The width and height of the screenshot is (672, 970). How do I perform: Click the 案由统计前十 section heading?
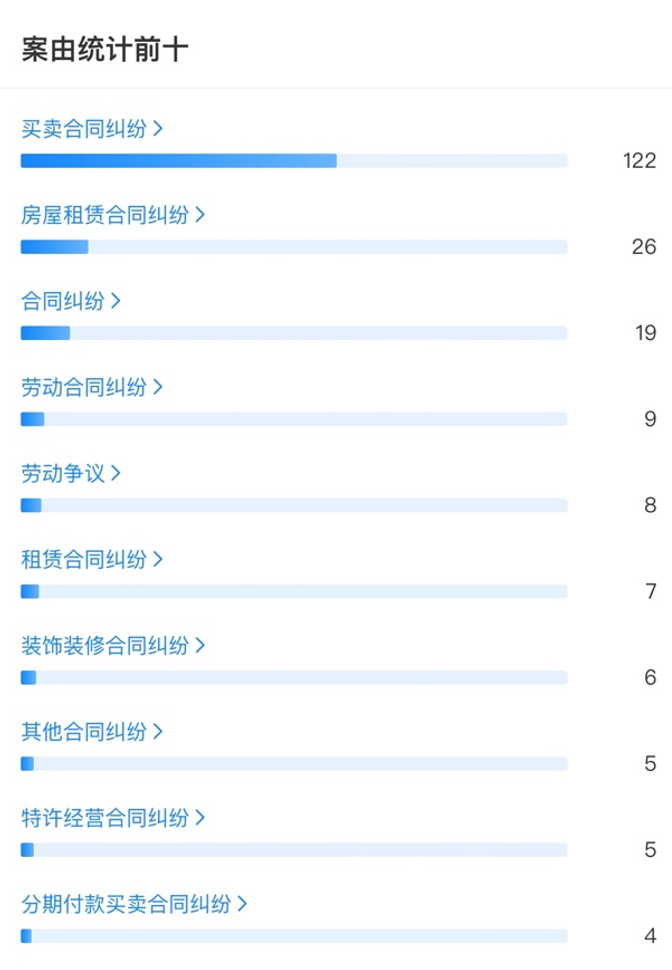[105, 51]
